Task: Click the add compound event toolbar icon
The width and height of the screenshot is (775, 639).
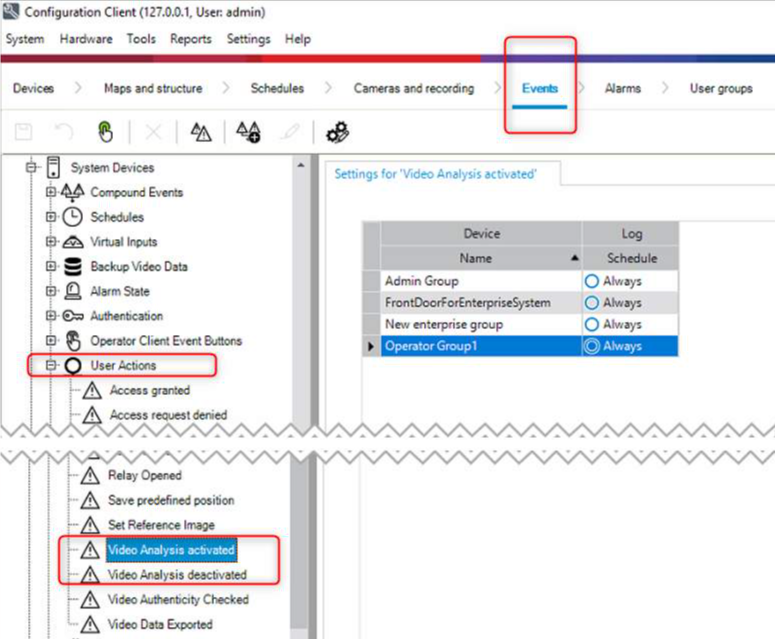Action: [248, 132]
